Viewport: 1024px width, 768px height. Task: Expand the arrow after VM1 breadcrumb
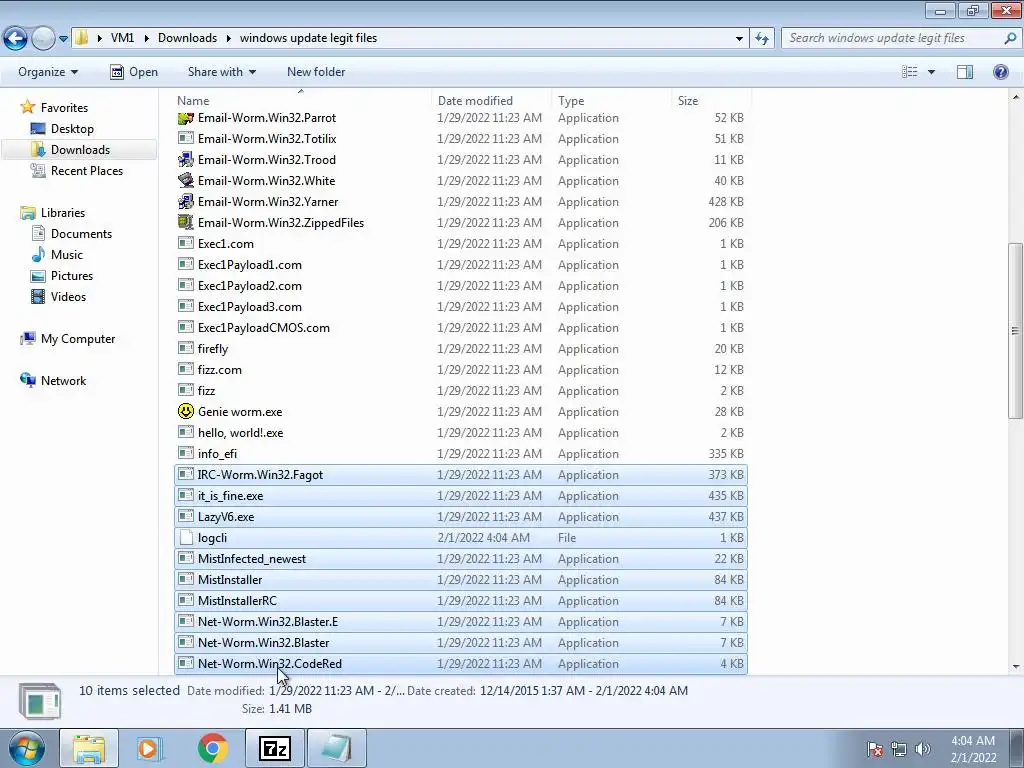coord(146,39)
